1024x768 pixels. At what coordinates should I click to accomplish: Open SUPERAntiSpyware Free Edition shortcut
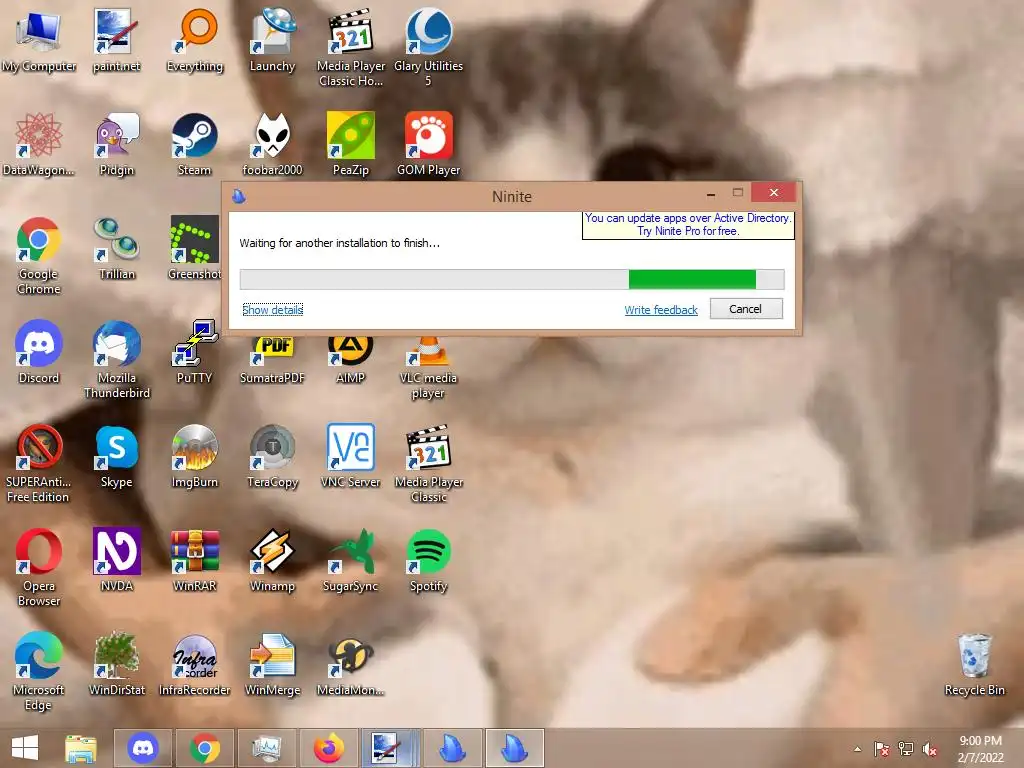tap(39, 464)
